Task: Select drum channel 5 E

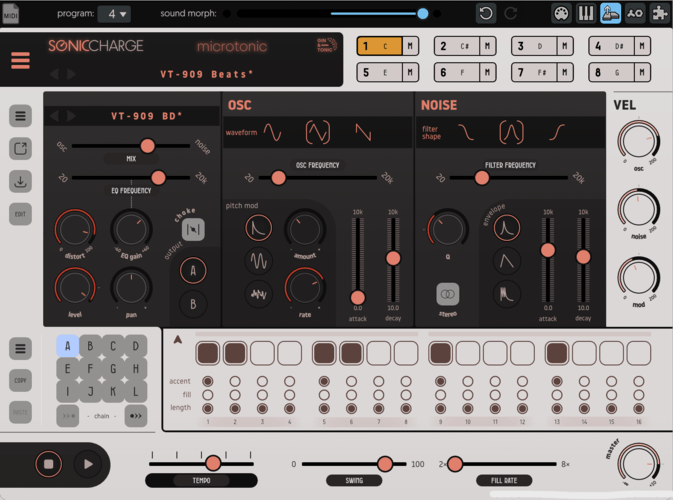Action: 379,73
